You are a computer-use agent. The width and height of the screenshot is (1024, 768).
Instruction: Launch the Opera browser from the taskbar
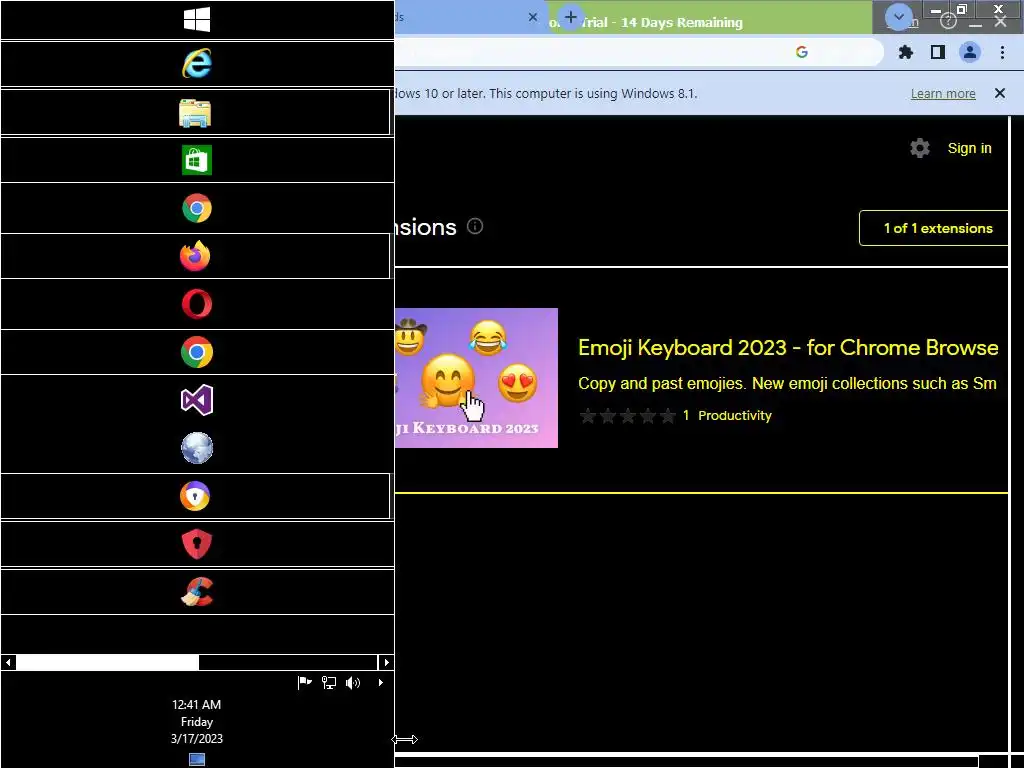click(x=197, y=304)
